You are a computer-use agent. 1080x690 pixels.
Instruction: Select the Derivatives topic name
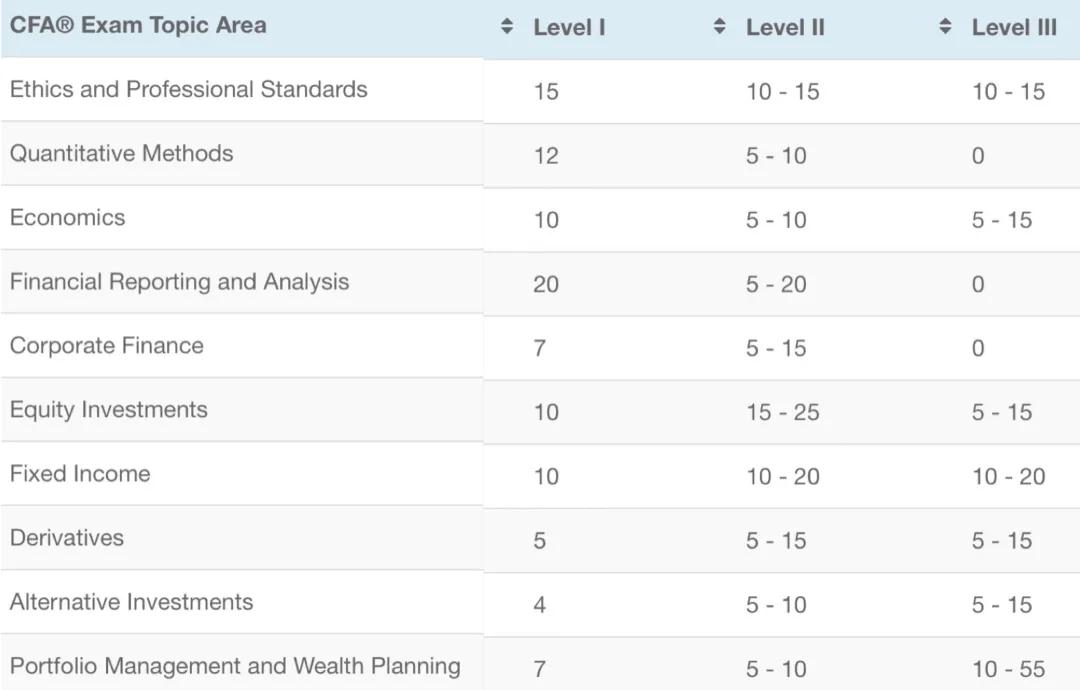(67, 538)
